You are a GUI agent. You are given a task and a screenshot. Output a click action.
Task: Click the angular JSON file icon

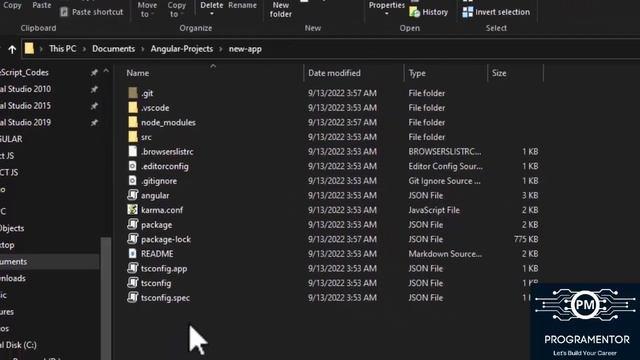tap(133, 195)
